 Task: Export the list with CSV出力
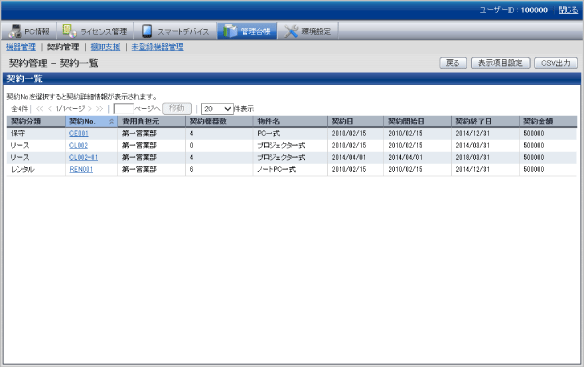coord(556,63)
